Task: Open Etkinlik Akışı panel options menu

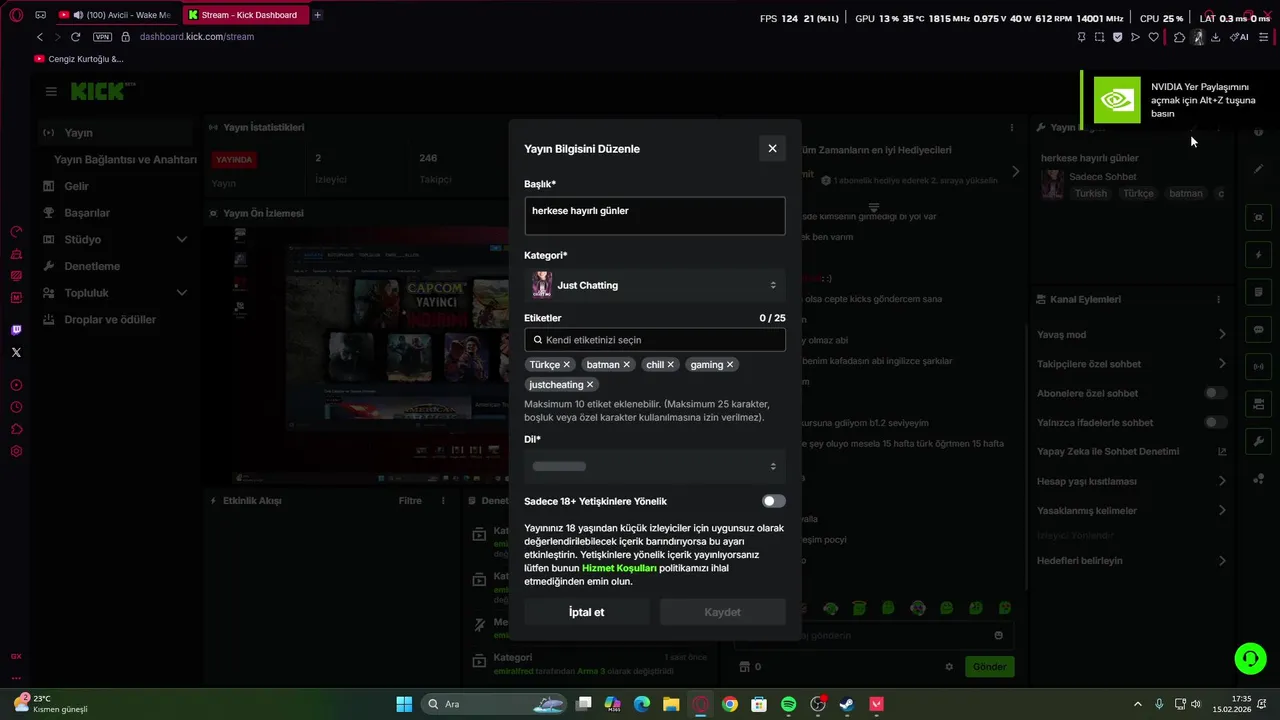Action: click(x=443, y=501)
